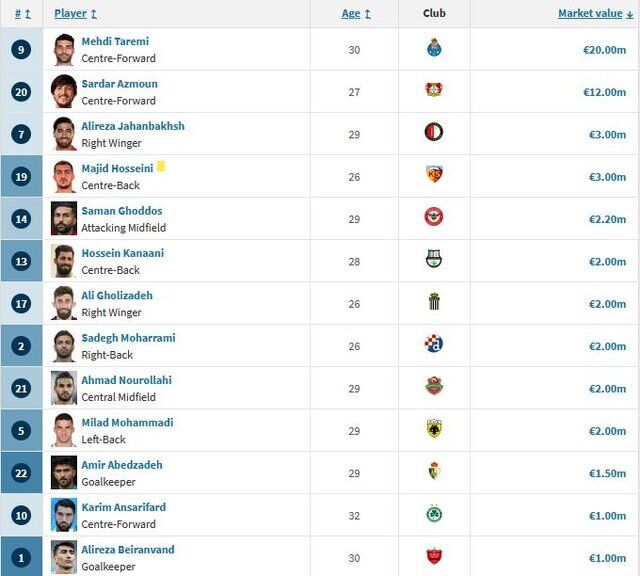Click shirt number 22 badge for Abedzadeh
The width and height of the screenshot is (640, 576).
tap(22, 472)
